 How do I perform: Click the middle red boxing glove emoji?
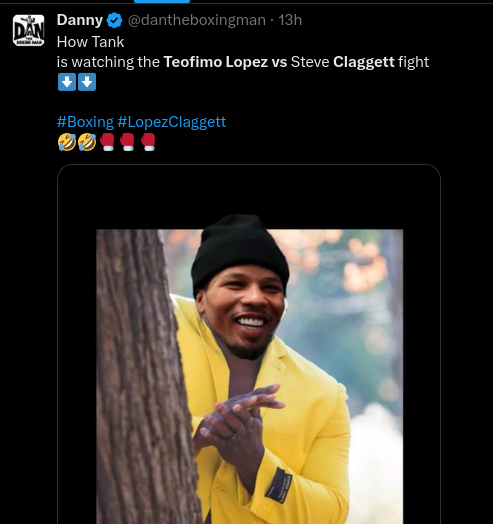(127, 142)
